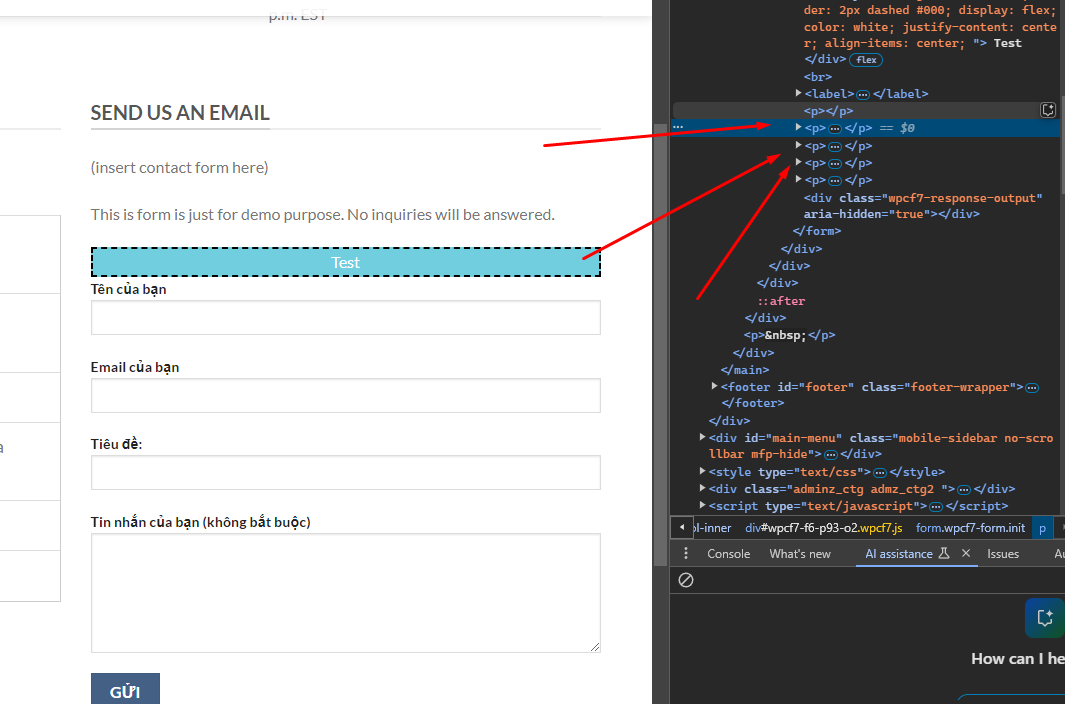
Task: Switch to the Console drawer tab
Action: coord(728,554)
